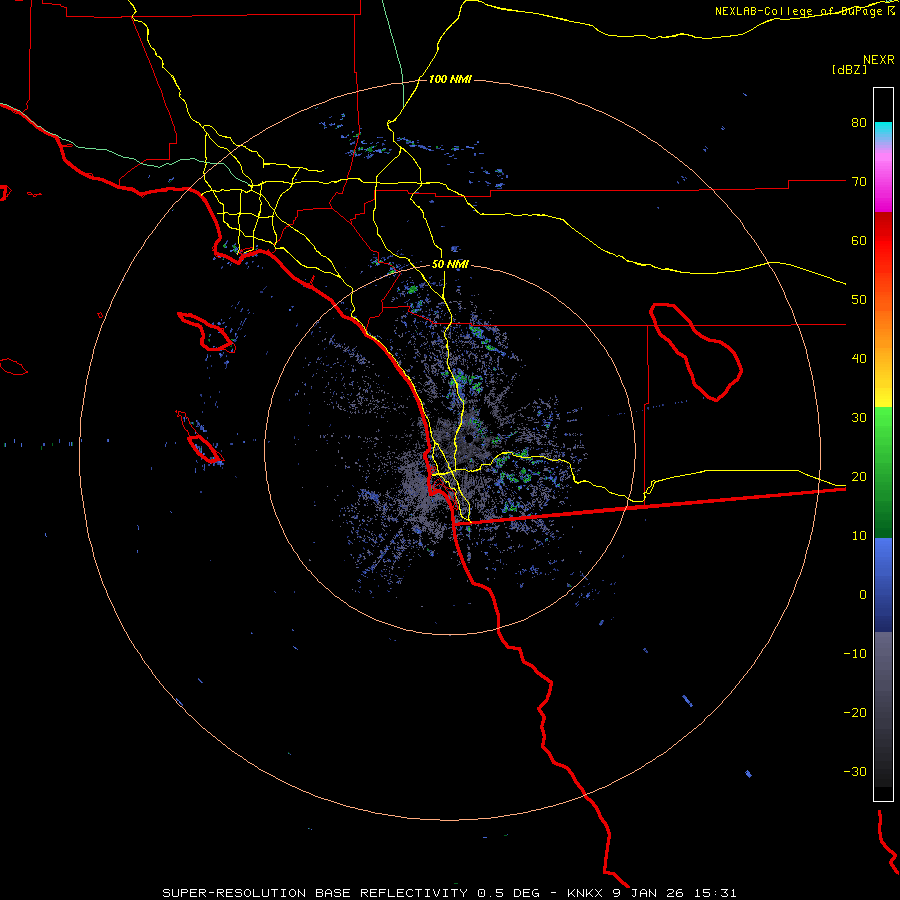Click the -10 value on dBZ scale
This screenshot has height=900, width=900.
pos(855,654)
